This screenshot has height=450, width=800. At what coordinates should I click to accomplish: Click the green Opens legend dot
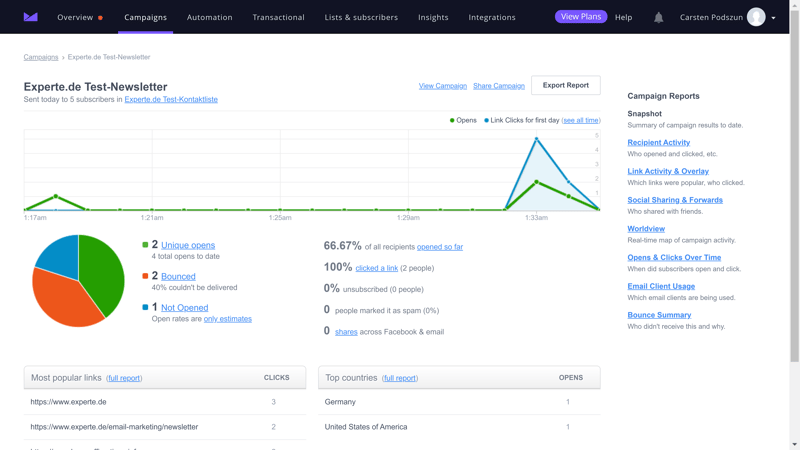point(452,120)
